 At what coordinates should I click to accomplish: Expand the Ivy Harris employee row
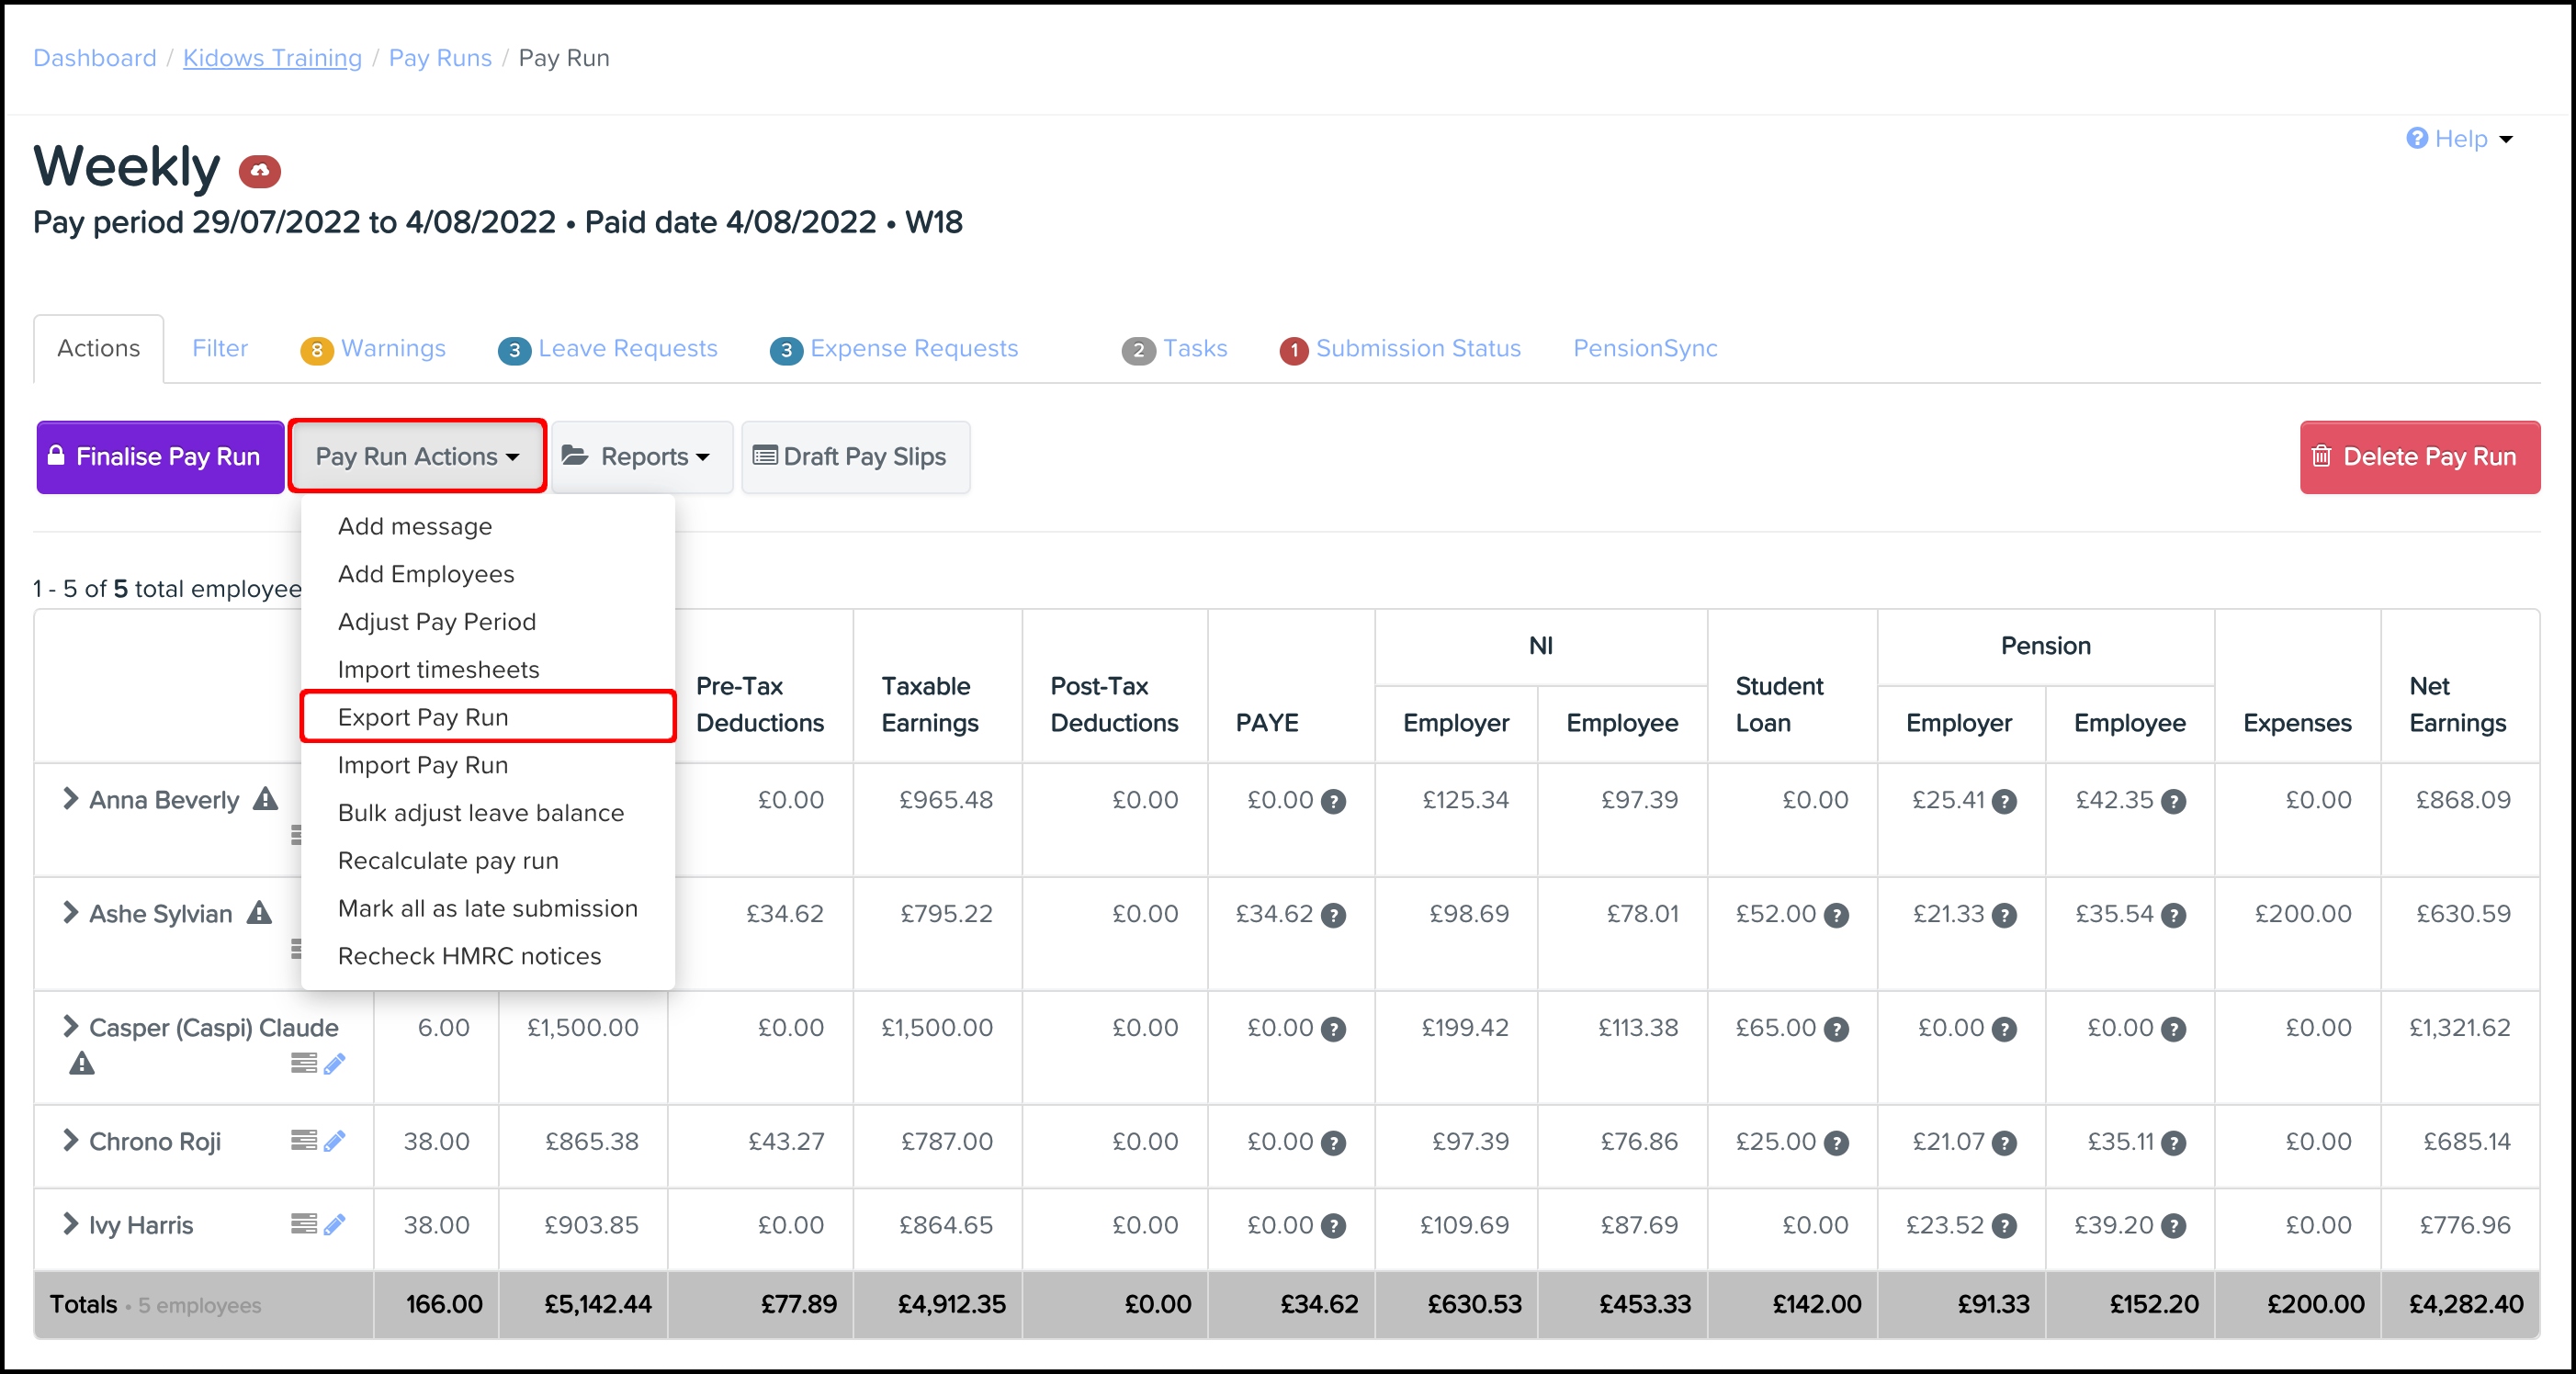[70, 1224]
